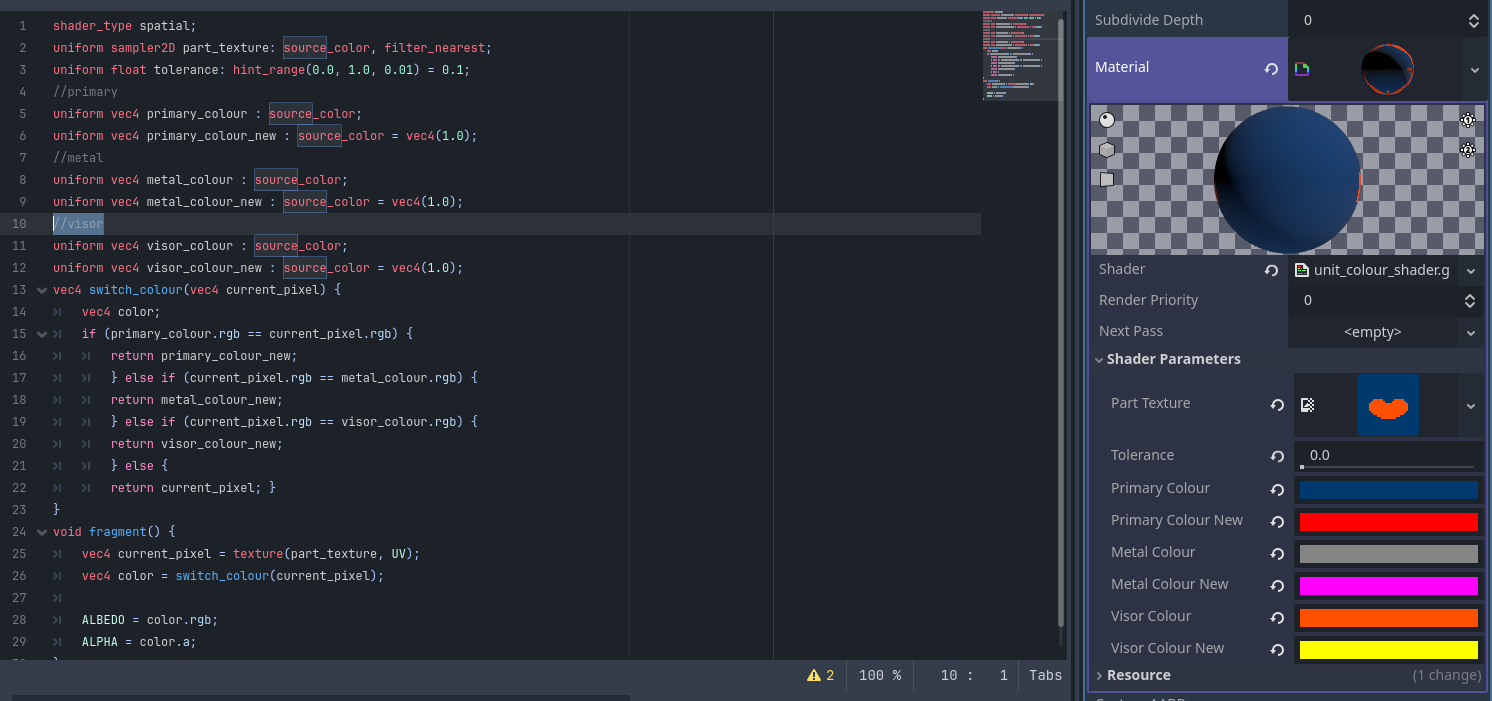Select the sphere preview shape icon
This screenshot has height=701, width=1492.
tap(1107, 121)
